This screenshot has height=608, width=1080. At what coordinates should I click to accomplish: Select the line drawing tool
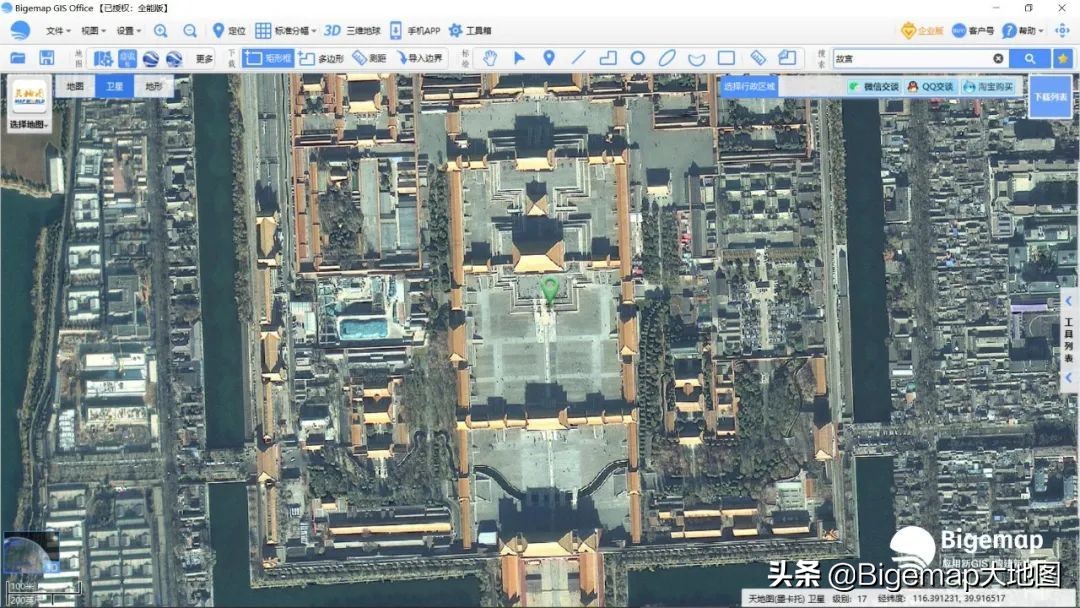pos(579,59)
